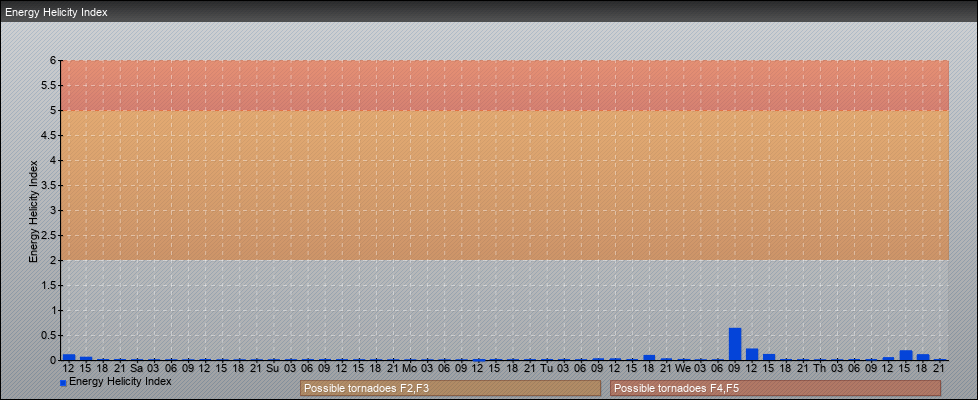Click the vertical Energy Helicity Index axis title

click(x=34, y=211)
